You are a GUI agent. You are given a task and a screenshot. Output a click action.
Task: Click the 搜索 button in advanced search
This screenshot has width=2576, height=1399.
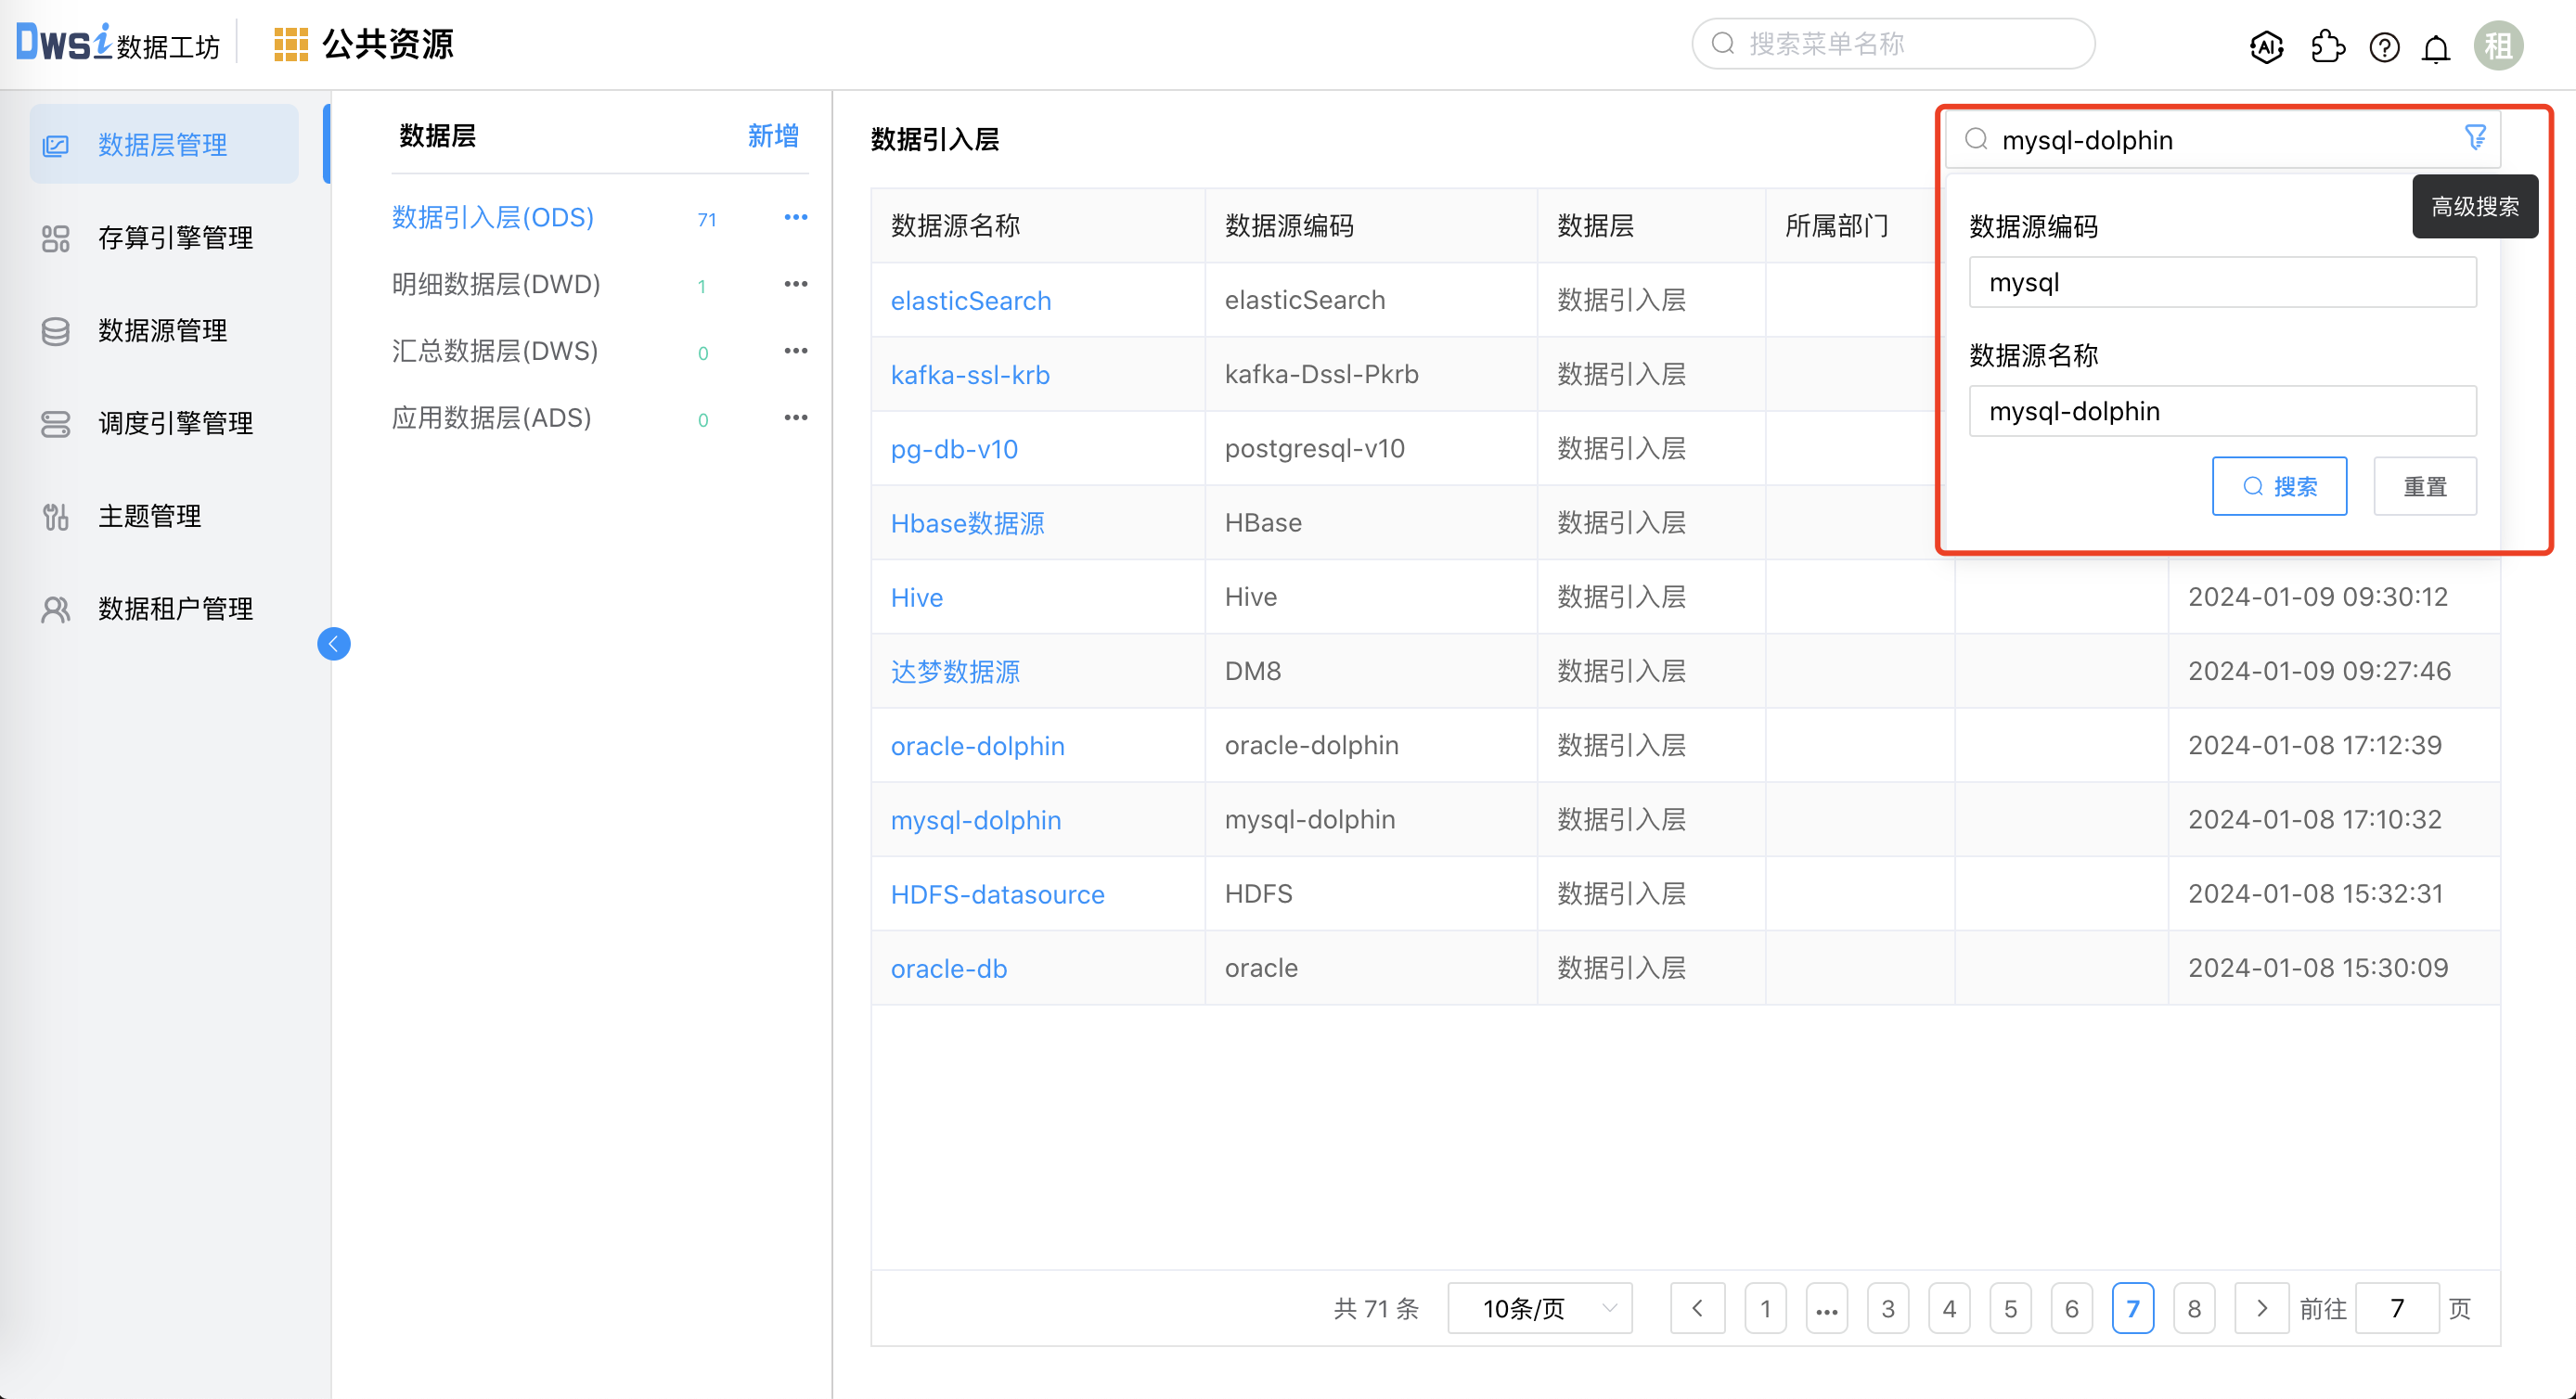point(2279,486)
